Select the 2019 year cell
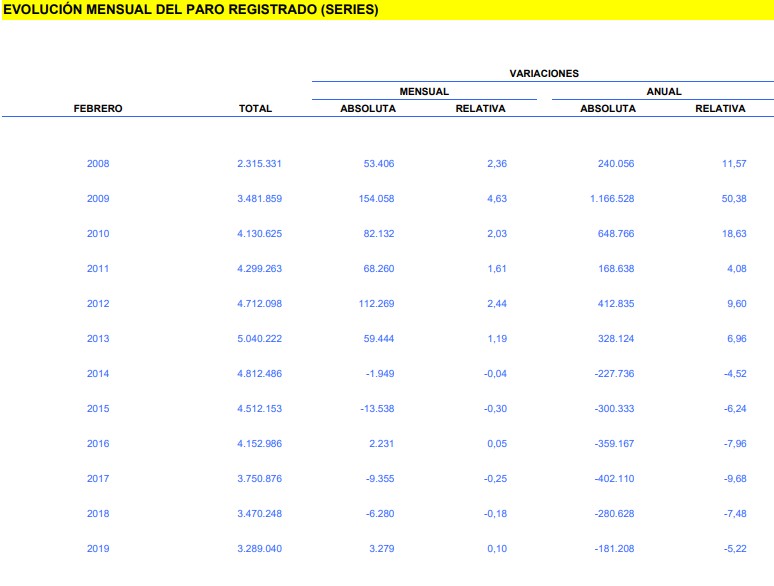This screenshot has height=586, width=774. point(98,549)
